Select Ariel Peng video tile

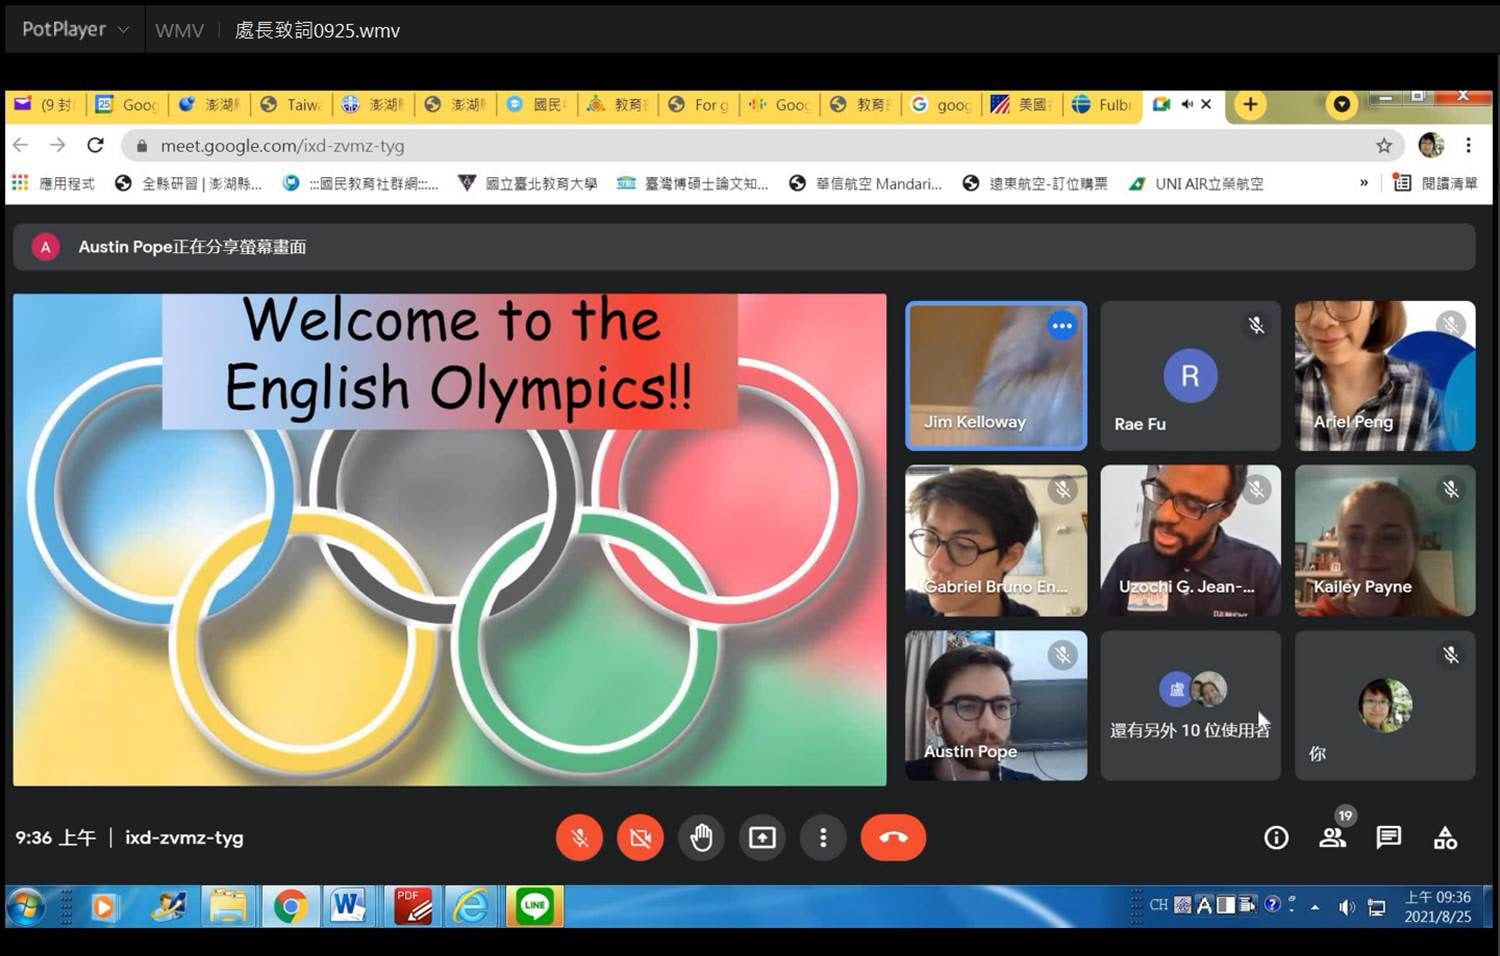1385,376
